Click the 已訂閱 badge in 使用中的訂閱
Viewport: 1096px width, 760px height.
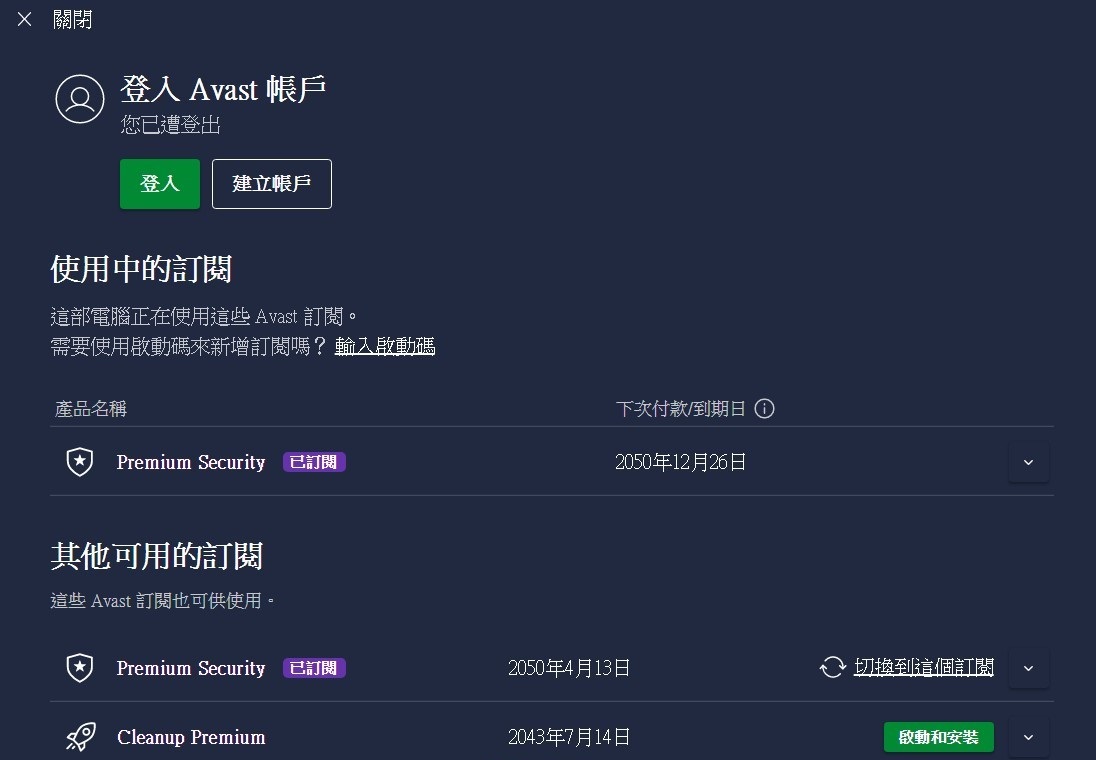point(314,462)
